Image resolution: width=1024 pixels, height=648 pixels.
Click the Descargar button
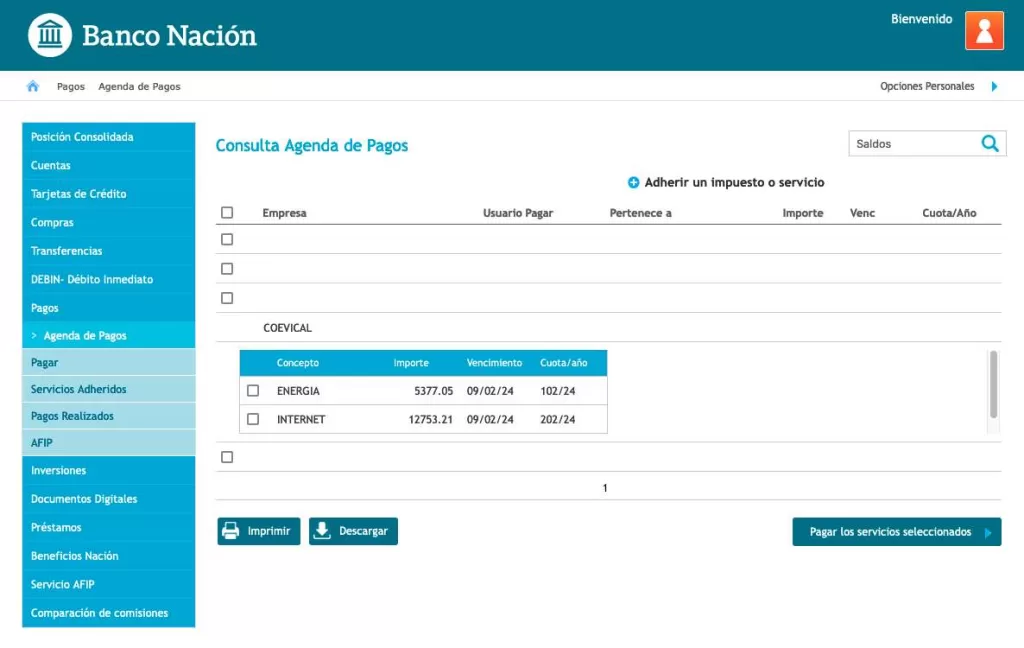[x=353, y=531]
